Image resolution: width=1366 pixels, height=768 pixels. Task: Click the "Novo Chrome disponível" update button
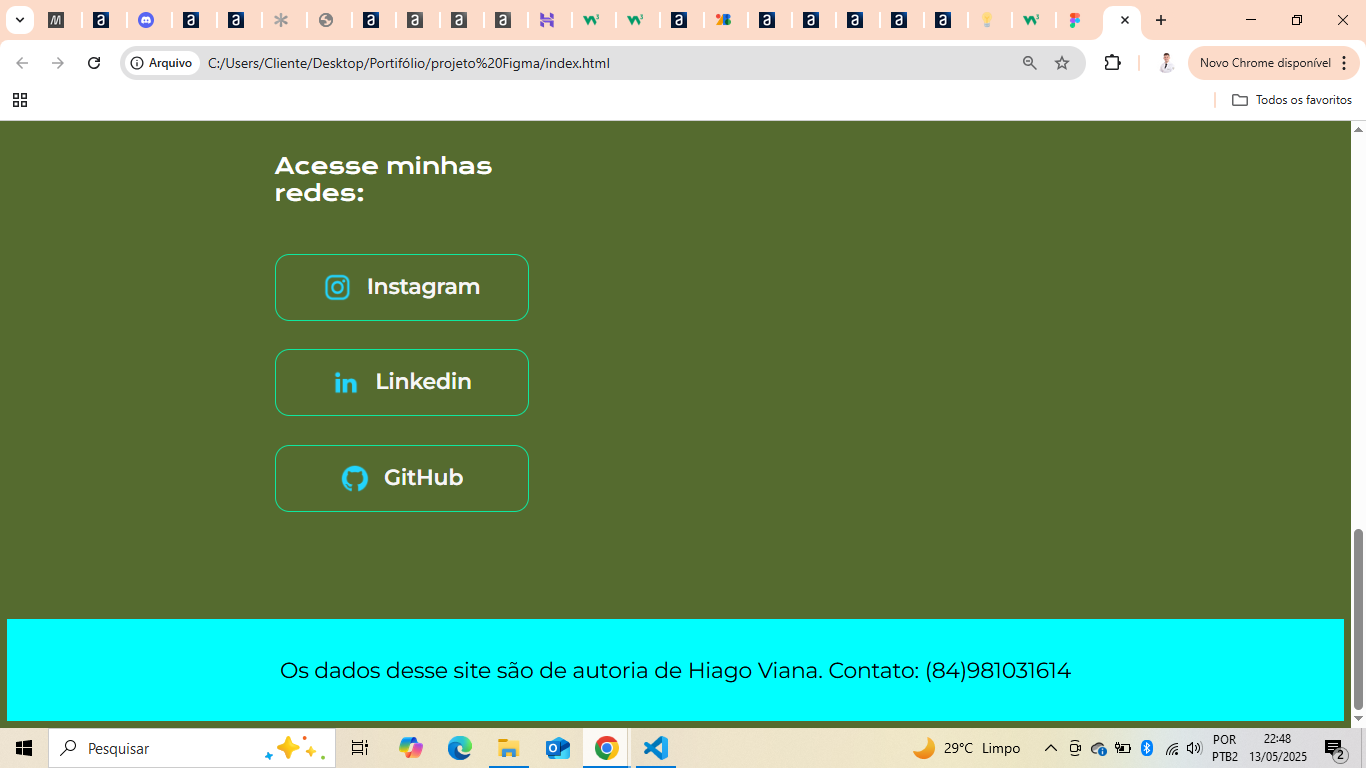click(x=1265, y=63)
